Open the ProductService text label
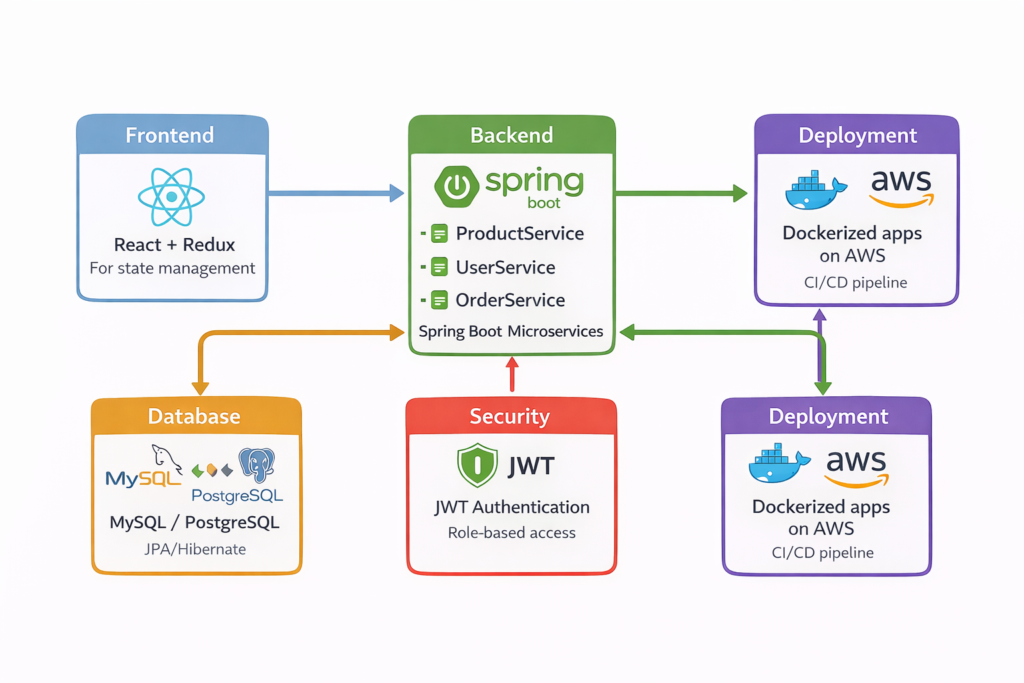Screen dimensions: 1024x683 [x=519, y=234]
